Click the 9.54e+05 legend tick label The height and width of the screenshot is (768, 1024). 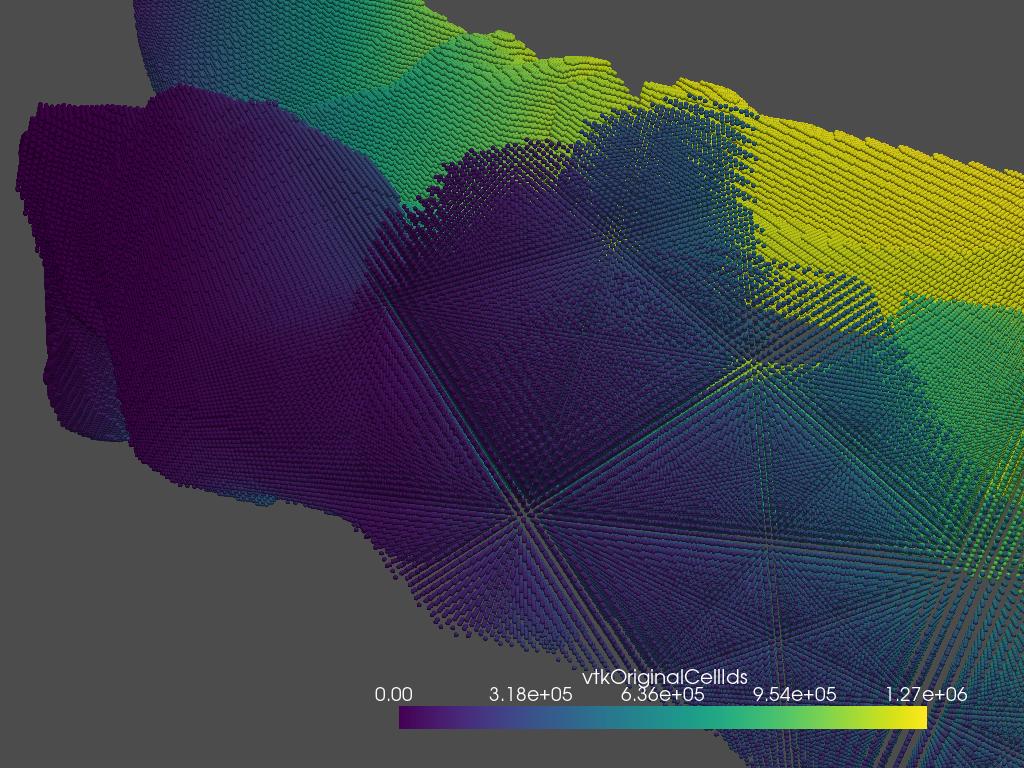pyautogui.click(x=795, y=694)
